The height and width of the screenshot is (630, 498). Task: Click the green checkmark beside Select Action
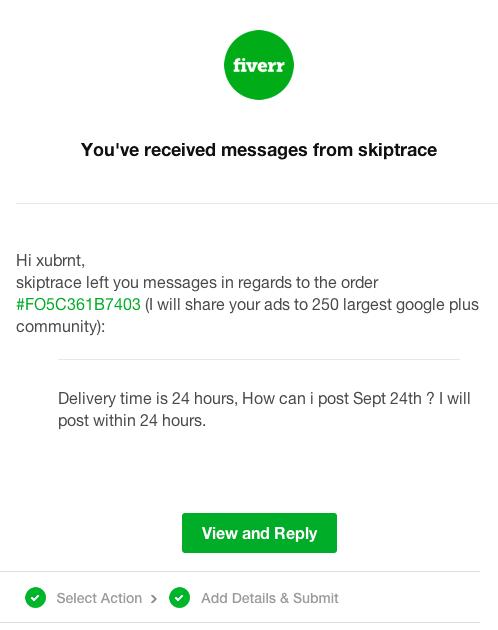tap(35, 597)
